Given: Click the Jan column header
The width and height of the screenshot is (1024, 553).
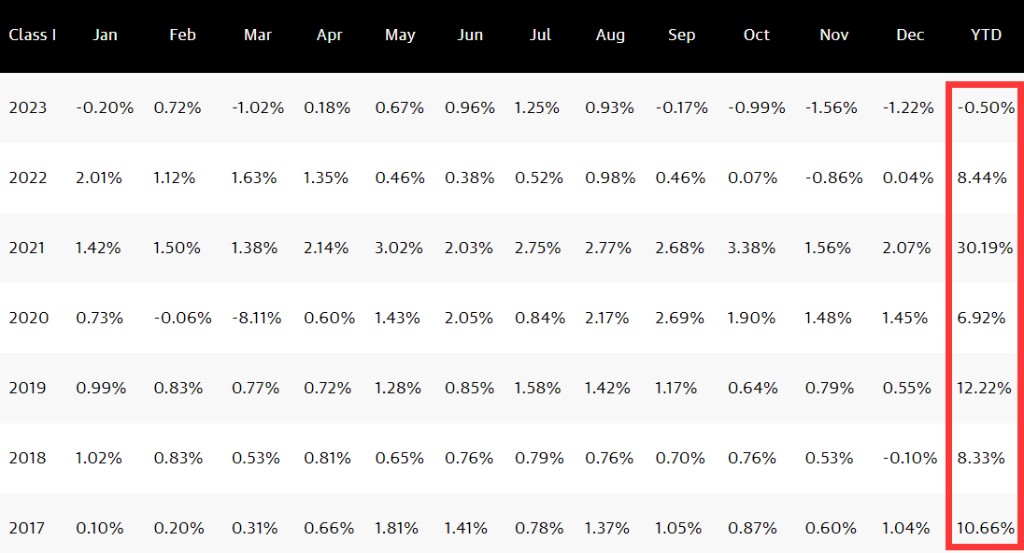Looking at the screenshot, I should coord(104,35).
